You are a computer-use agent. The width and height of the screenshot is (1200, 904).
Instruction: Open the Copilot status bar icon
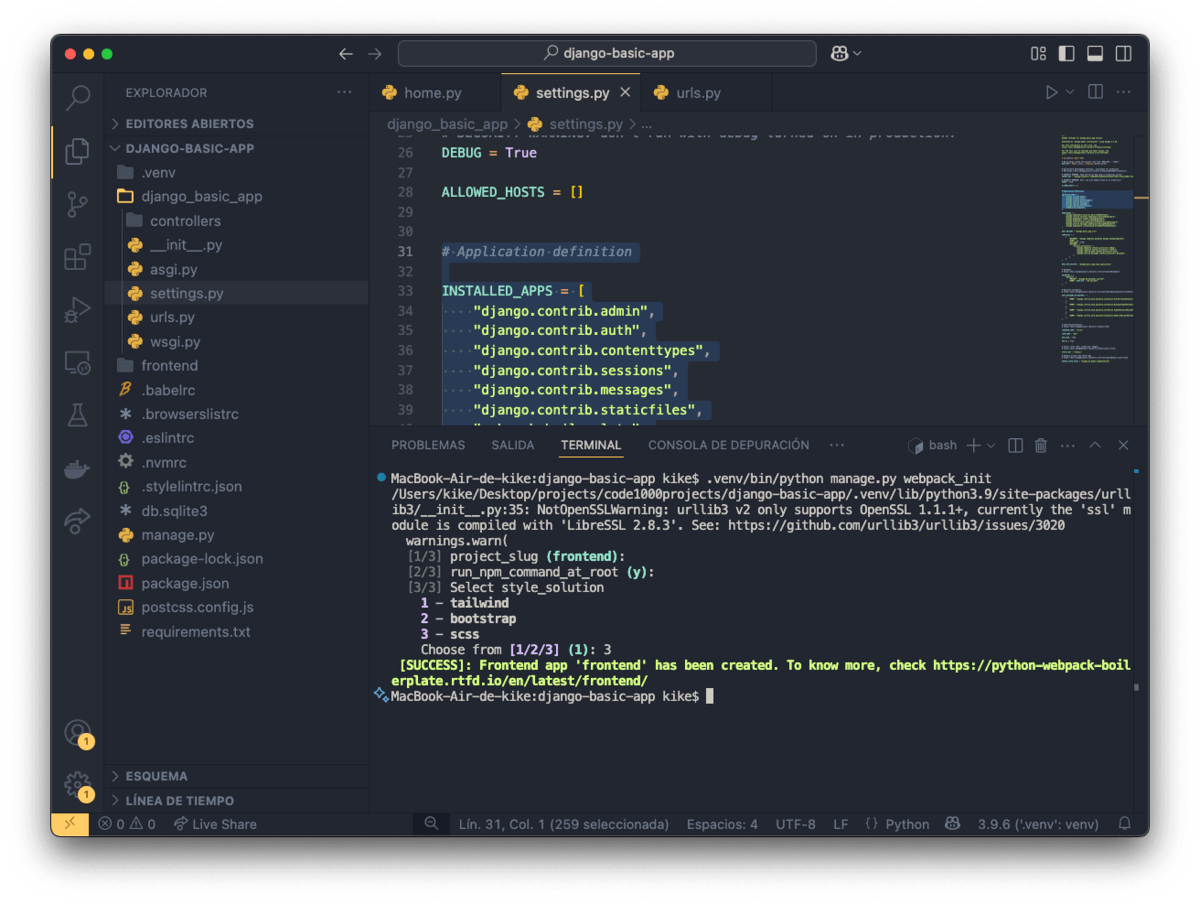coord(953,824)
